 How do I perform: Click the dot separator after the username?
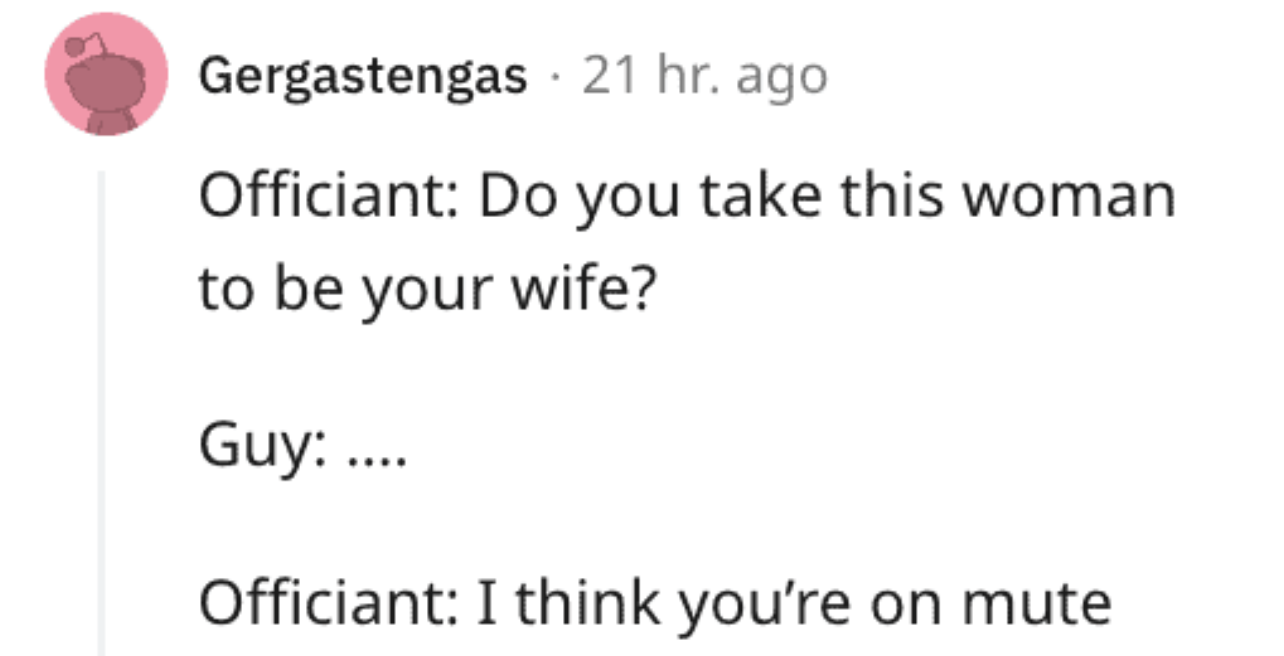tap(556, 75)
